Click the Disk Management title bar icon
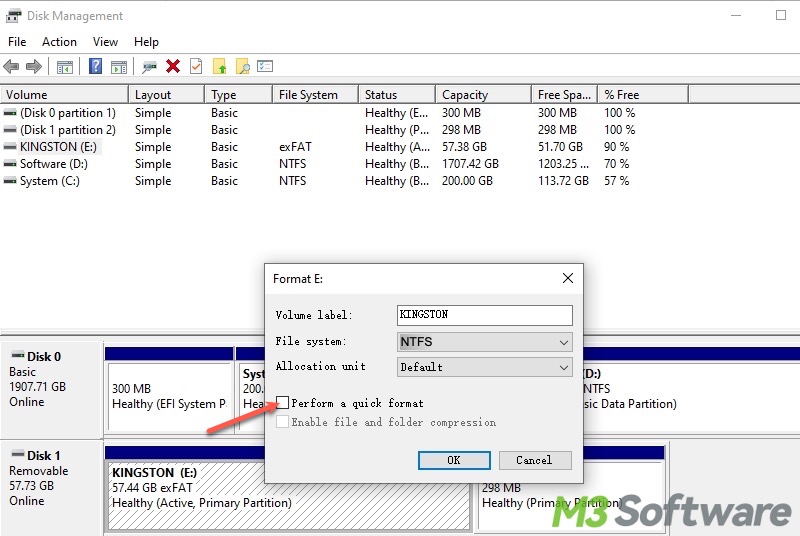The height and width of the screenshot is (536, 800). [14, 16]
